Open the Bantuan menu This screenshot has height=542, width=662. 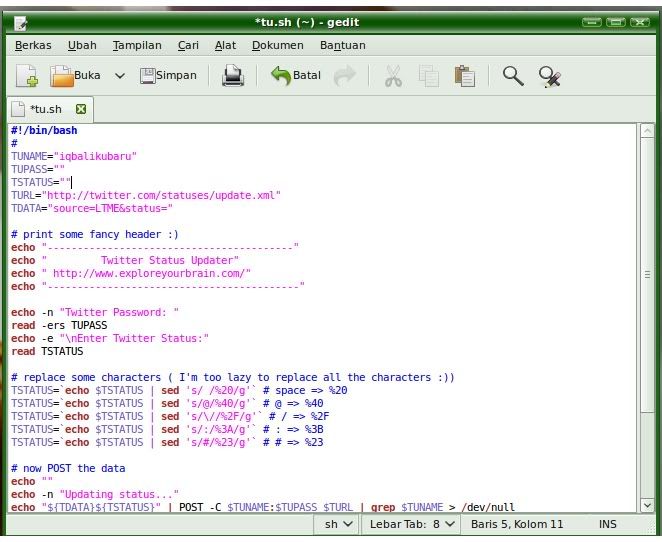pos(342,45)
